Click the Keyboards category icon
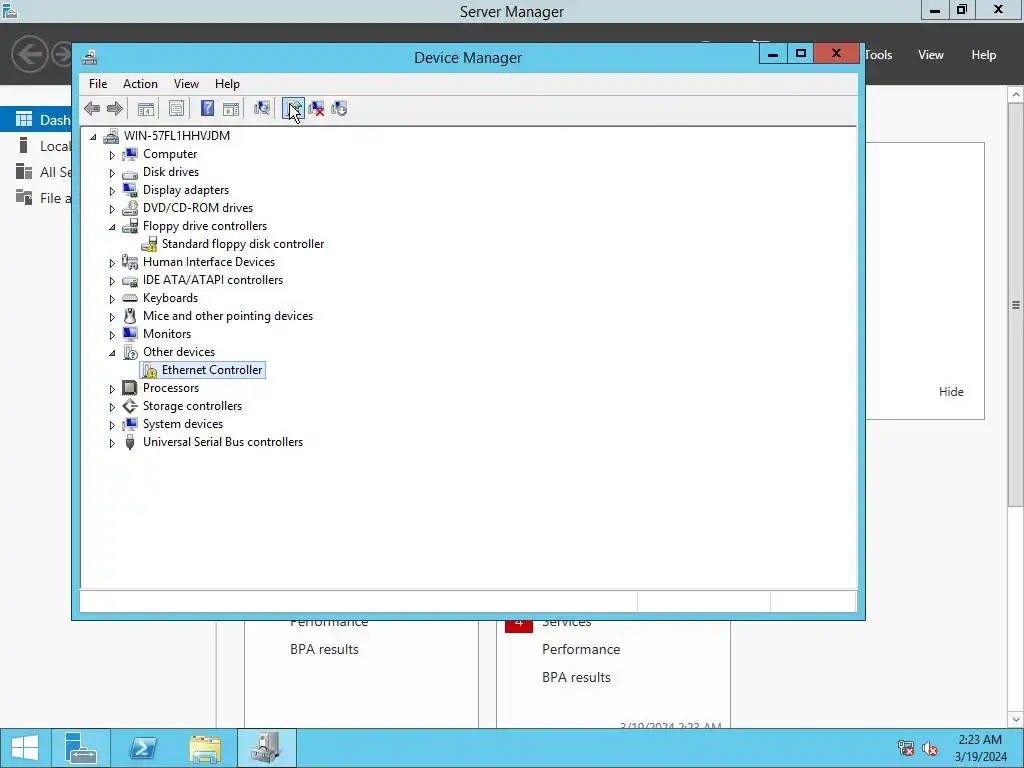This screenshot has width=1024, height=768. (x=130, y=298)
